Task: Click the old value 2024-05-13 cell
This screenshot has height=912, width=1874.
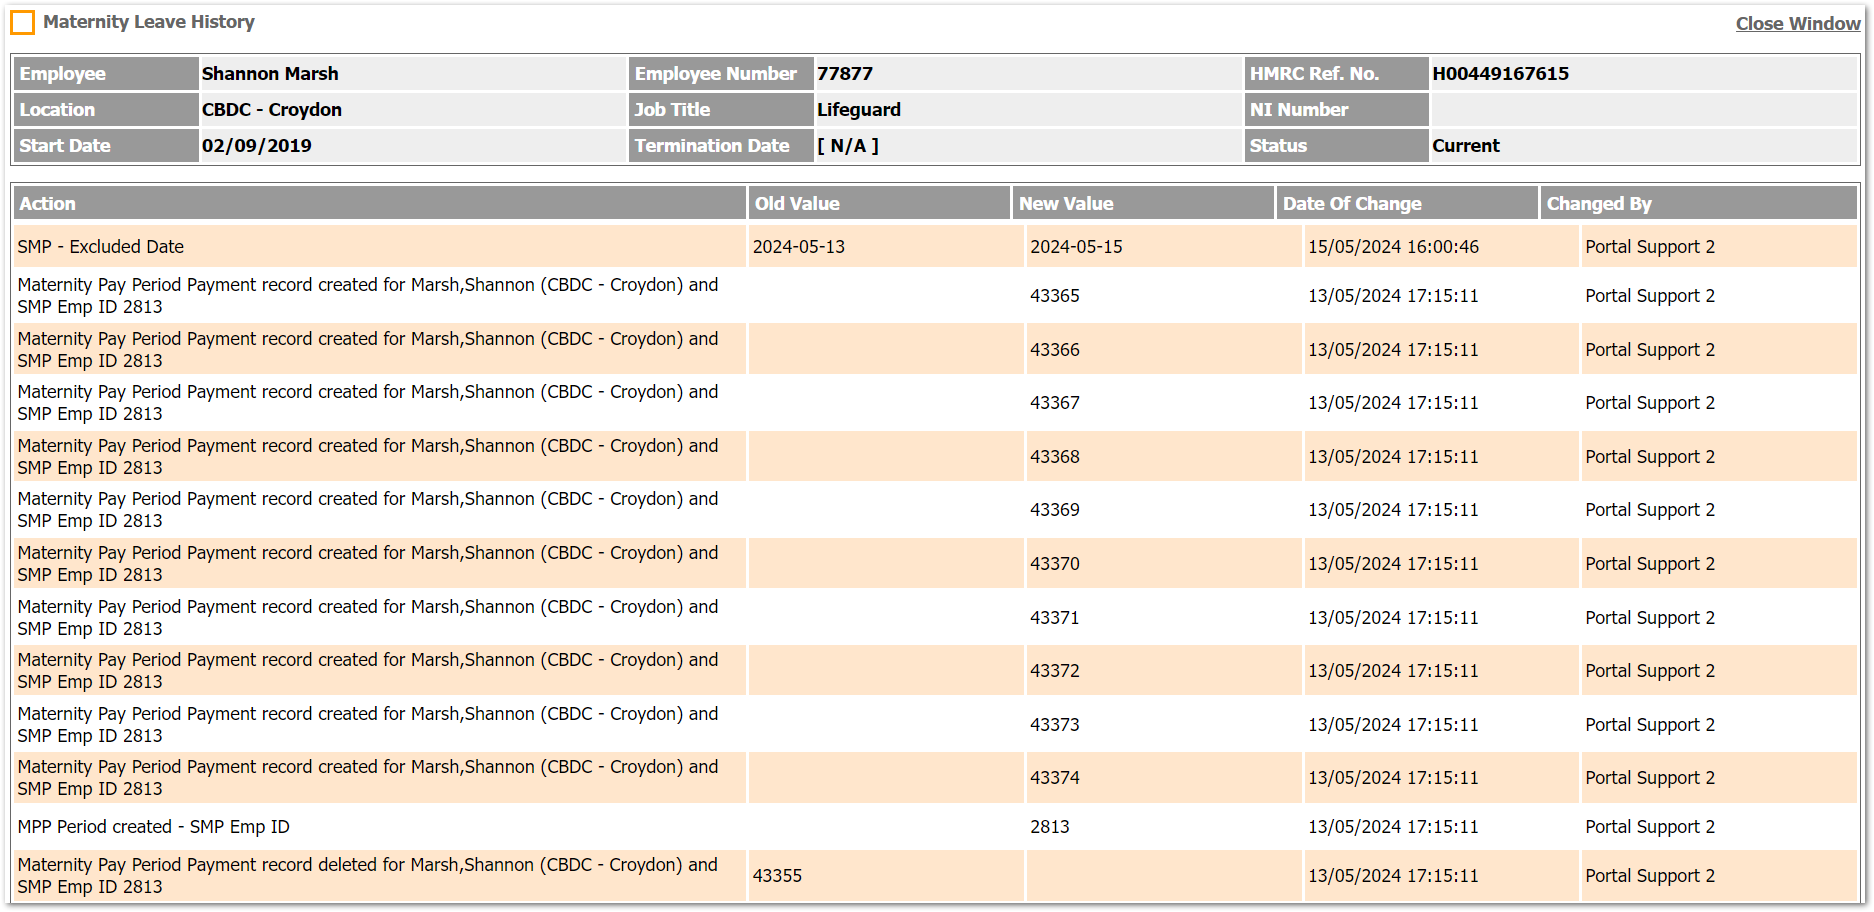Action: tap(799, 247)
